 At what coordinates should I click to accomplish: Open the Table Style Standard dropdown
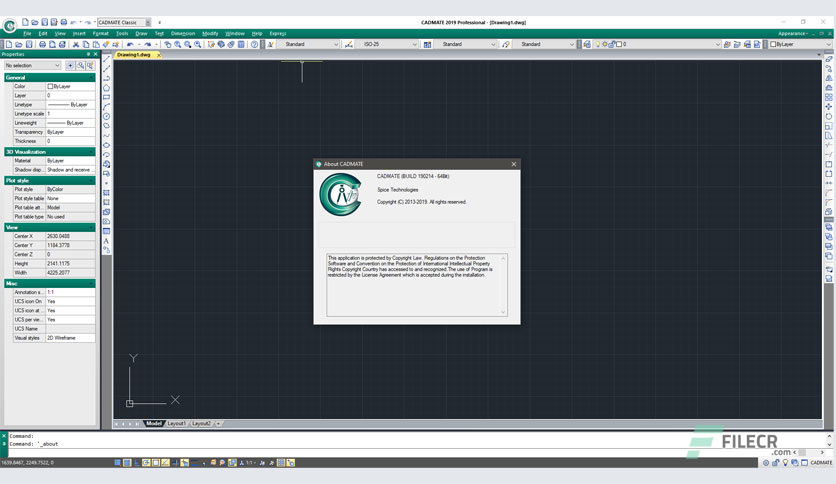pyautogui.click(x=465, y=44)
